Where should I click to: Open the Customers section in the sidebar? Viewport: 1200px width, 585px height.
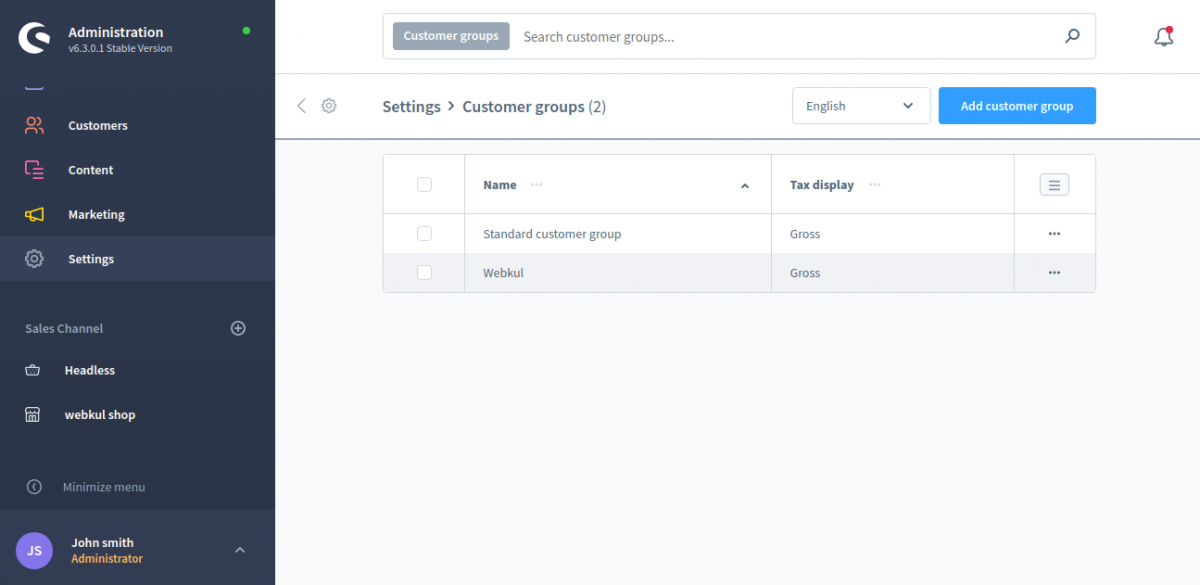pos(97,125)
